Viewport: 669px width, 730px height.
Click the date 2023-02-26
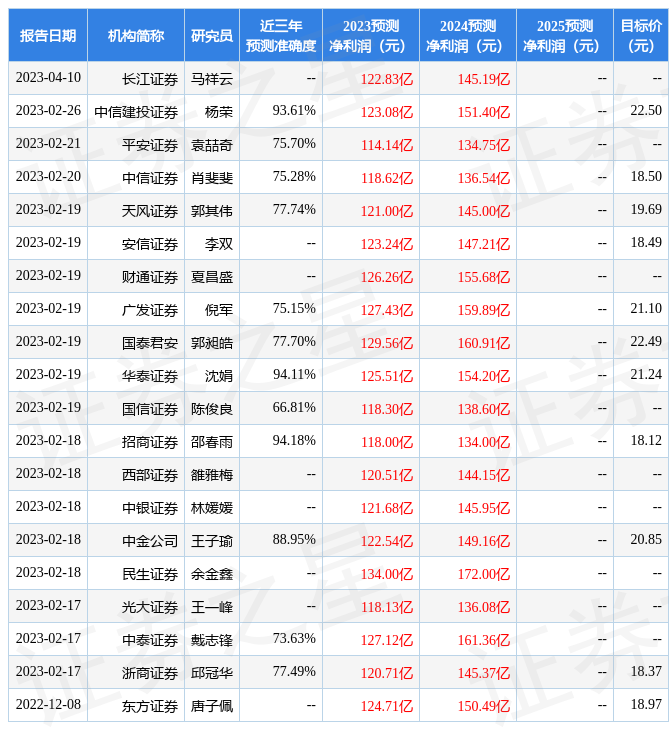click(48, 110)
